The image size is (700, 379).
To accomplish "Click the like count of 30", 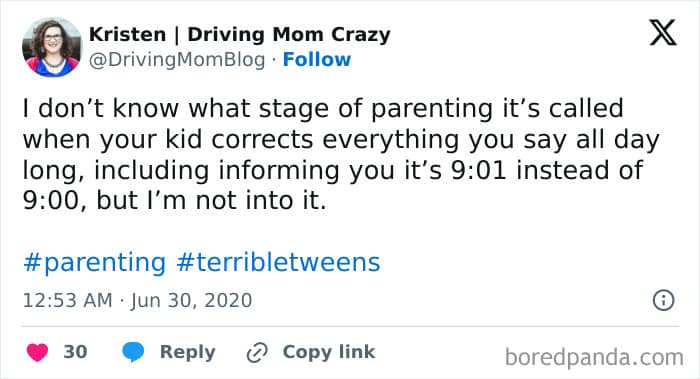I will coord(75,352).
